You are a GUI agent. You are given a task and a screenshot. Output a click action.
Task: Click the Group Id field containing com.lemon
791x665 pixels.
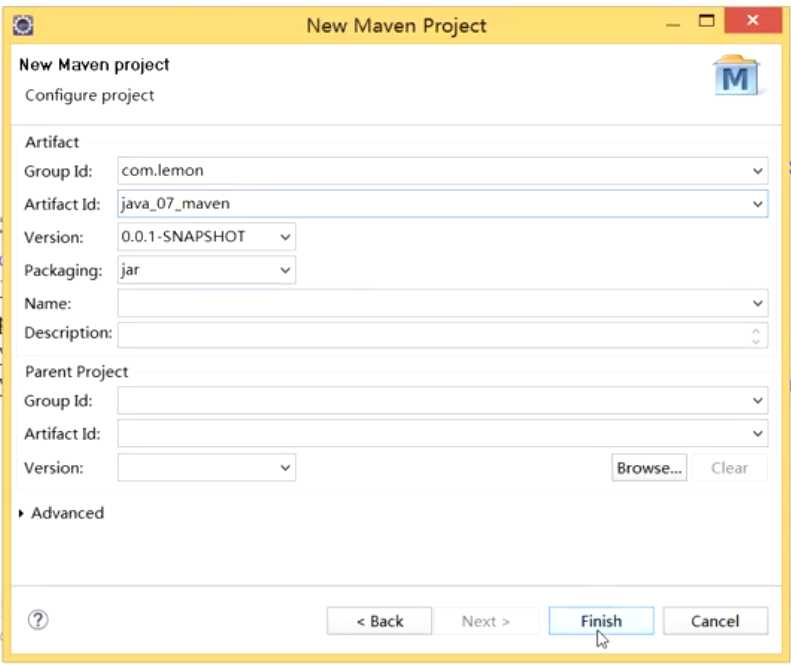click(442, 171)
